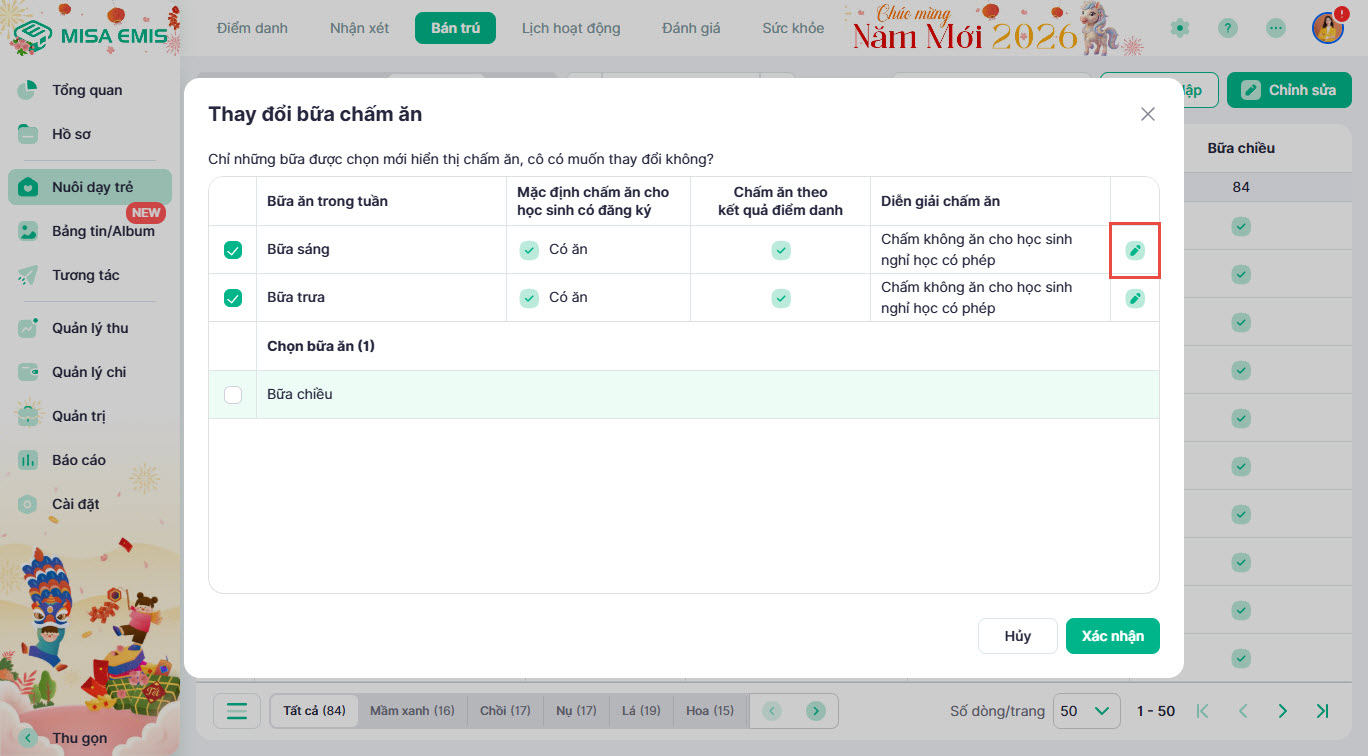
Task: Jump to the last page arrow
Action: point(1322,711)
